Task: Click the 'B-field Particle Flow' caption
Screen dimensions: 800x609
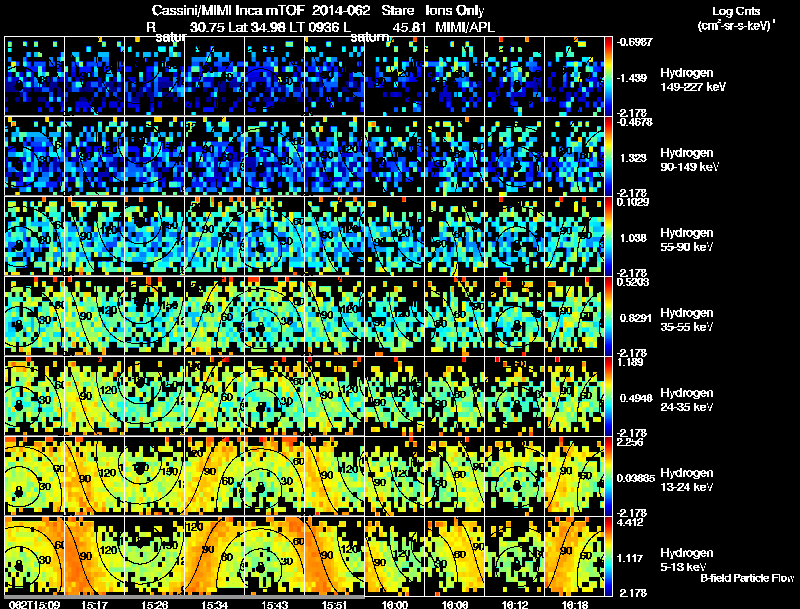Action: pos(747,578)
